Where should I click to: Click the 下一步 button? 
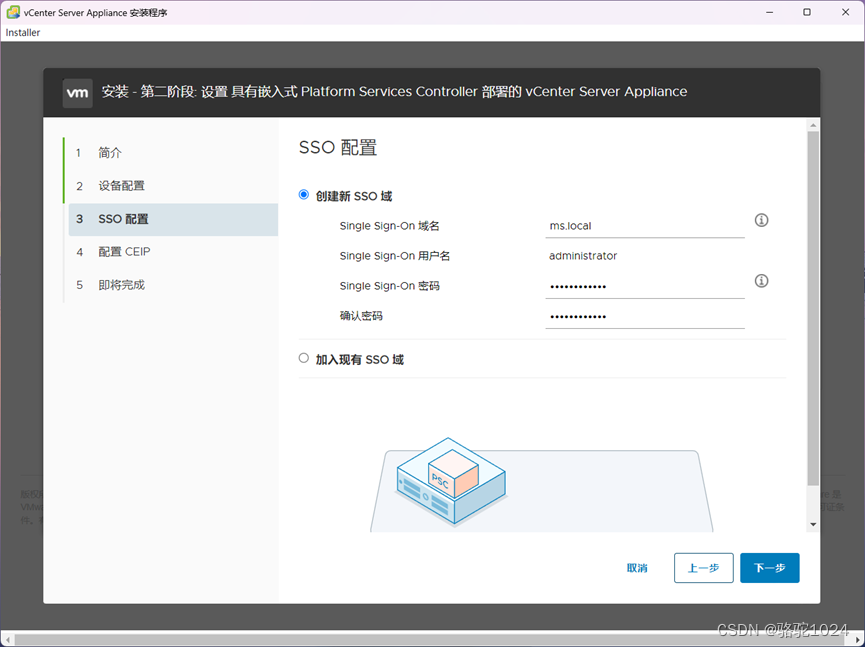(770, 568)
